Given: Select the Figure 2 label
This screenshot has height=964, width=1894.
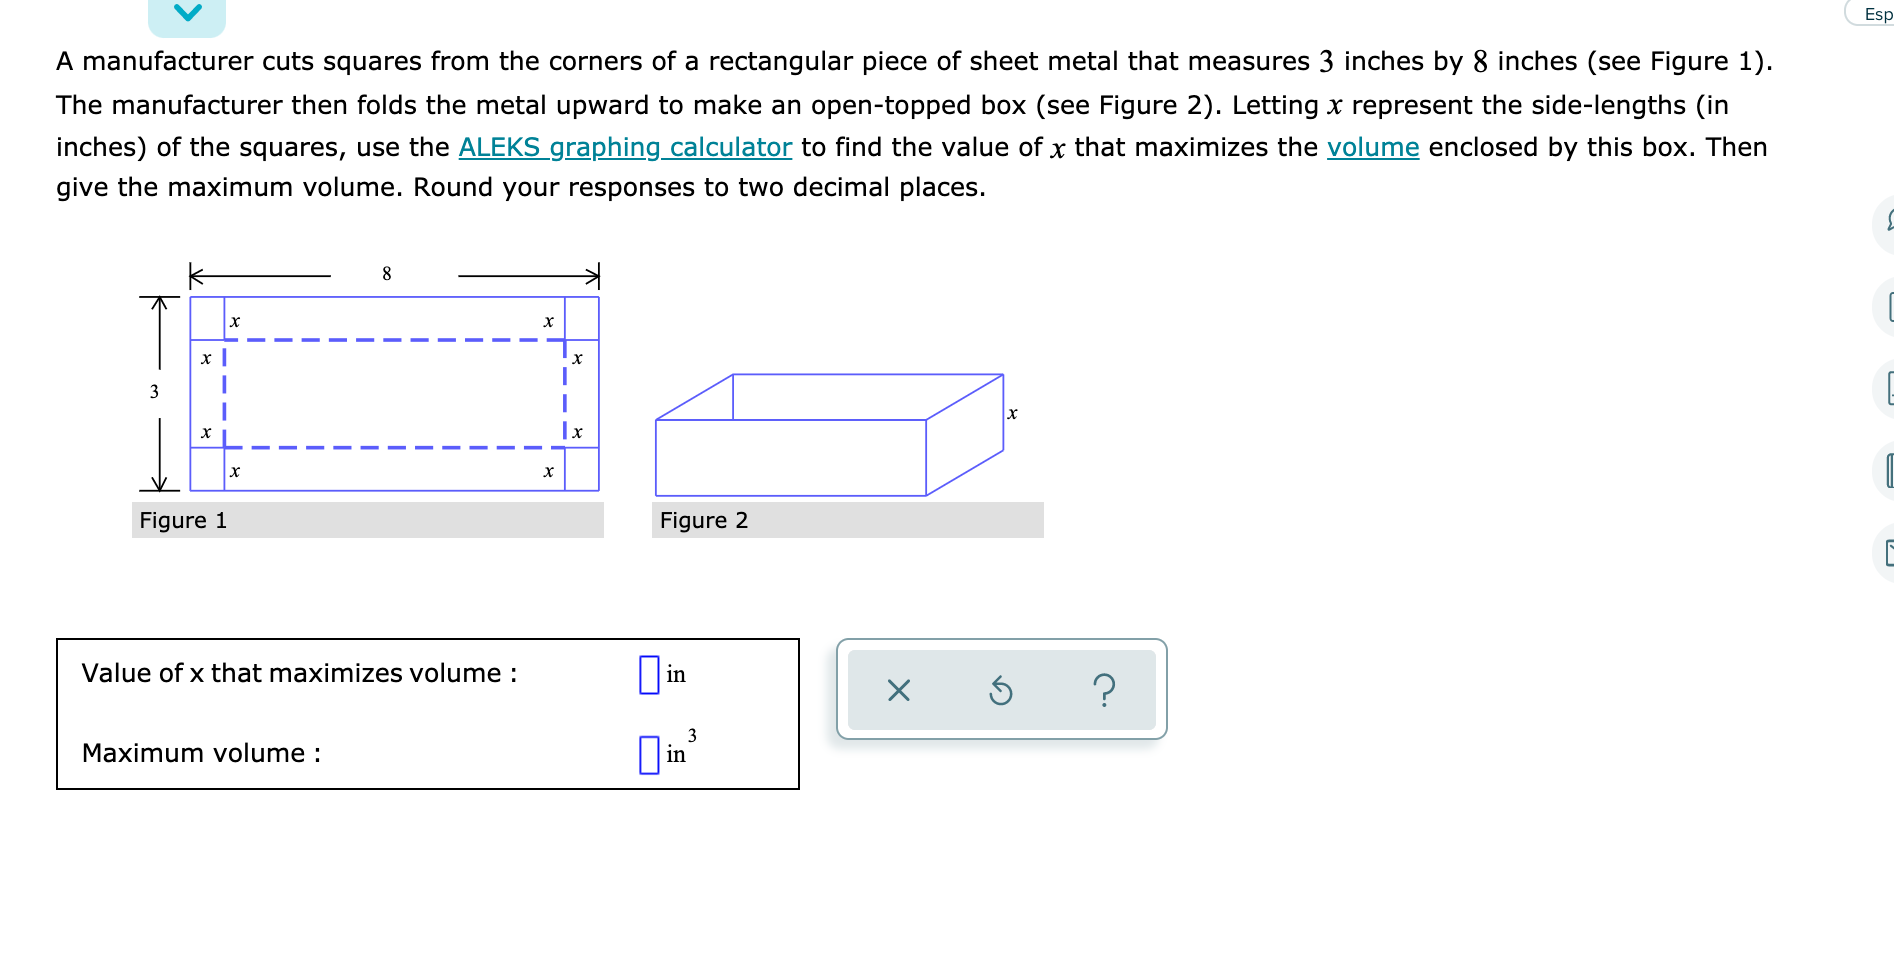Looking at the screenshot, I should coord(705,520).
